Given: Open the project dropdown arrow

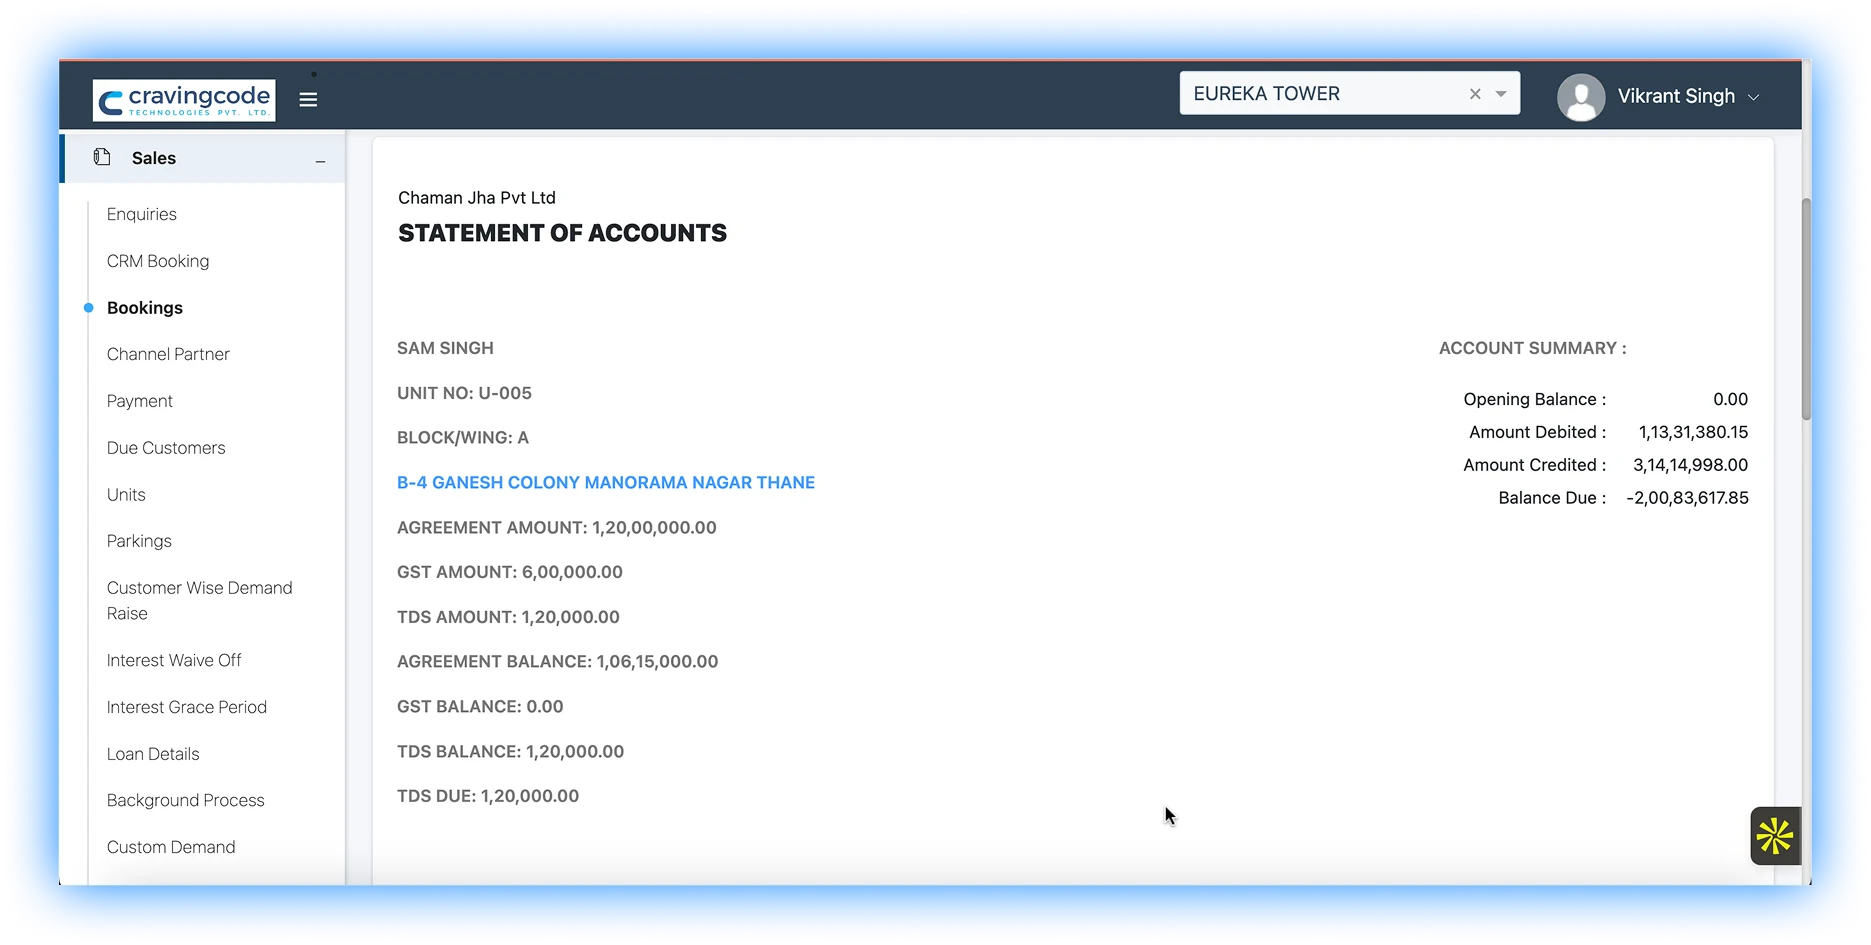Looking at the screenshot, I should [1501, 94].
